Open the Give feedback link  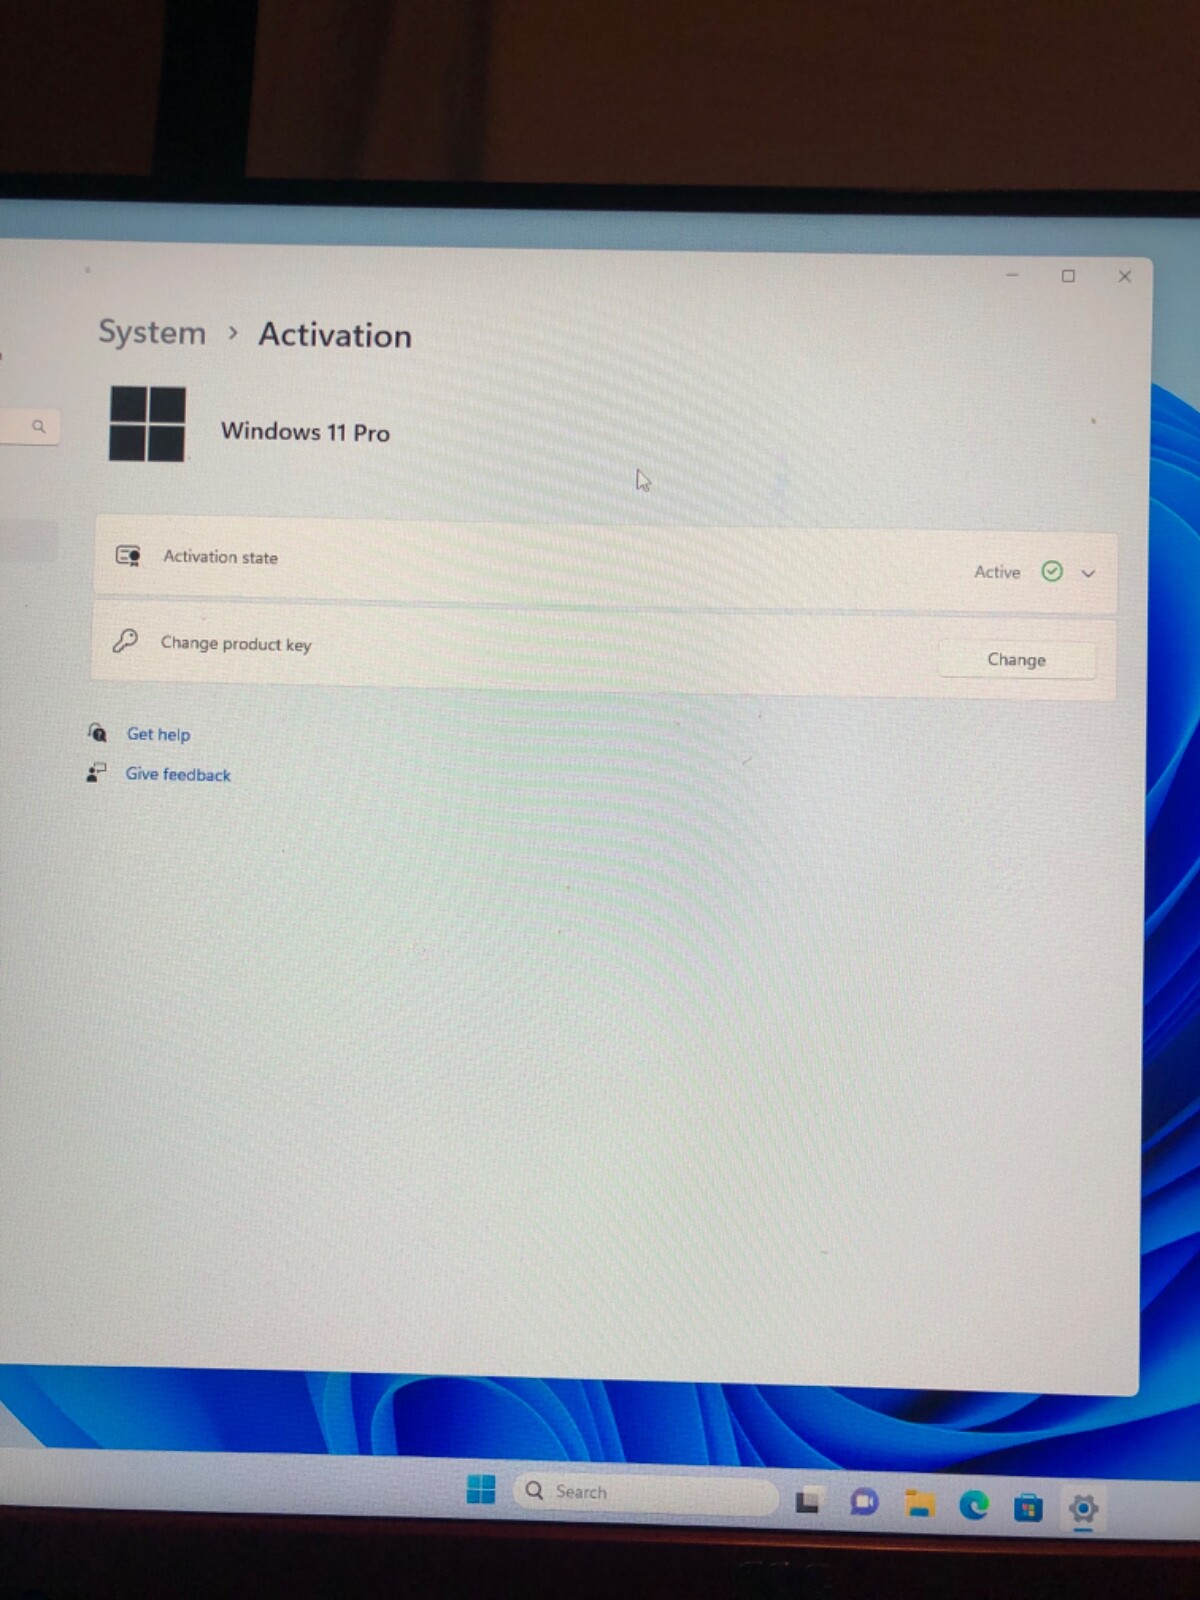178,774
